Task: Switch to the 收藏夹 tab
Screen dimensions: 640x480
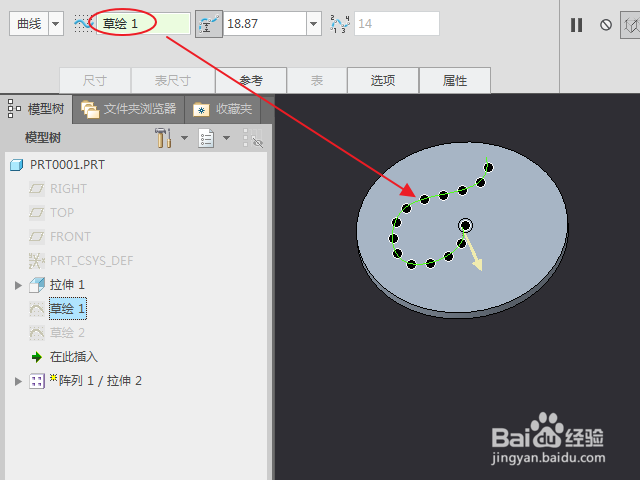Action: click(222, 109)
